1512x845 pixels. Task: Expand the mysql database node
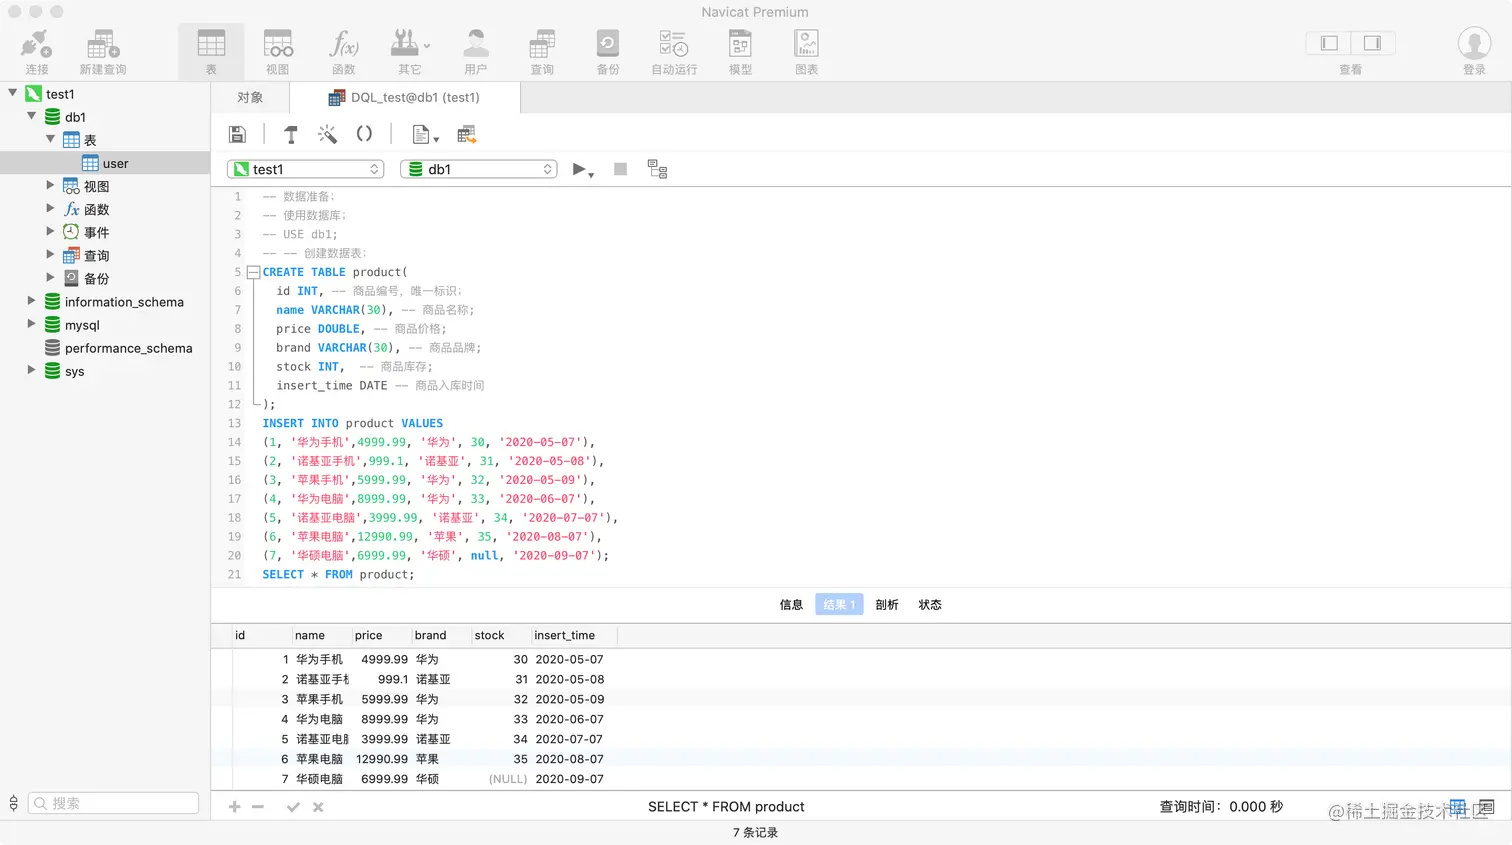(31, 323)
